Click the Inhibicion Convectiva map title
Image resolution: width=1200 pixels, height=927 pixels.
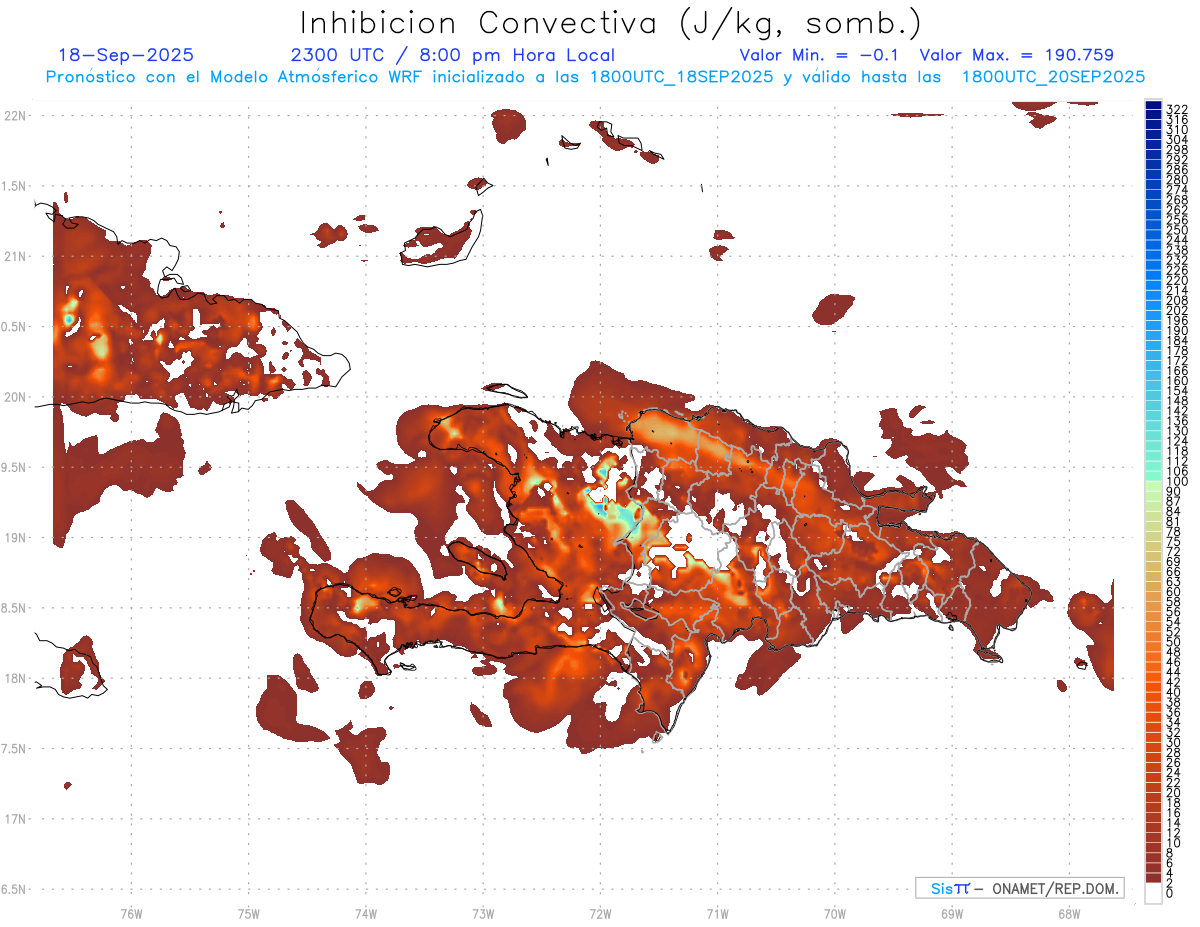tap(611, 22)
